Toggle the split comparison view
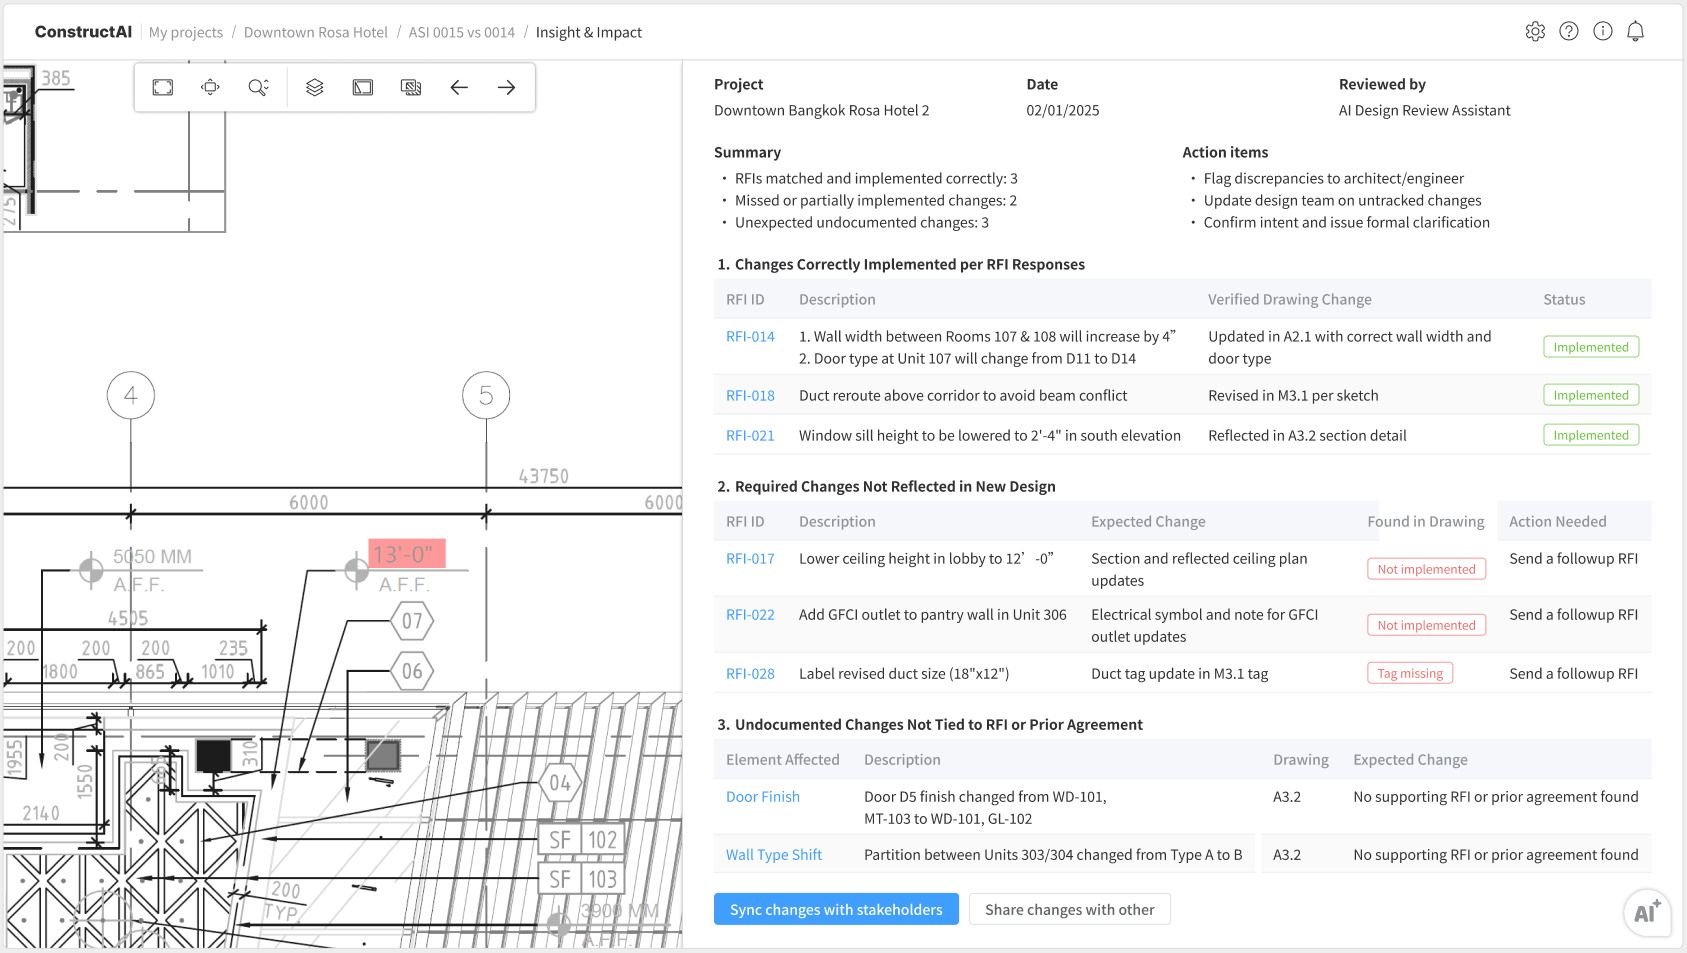Viewport: 1687px width, 953px height. [x=362, y=87]
